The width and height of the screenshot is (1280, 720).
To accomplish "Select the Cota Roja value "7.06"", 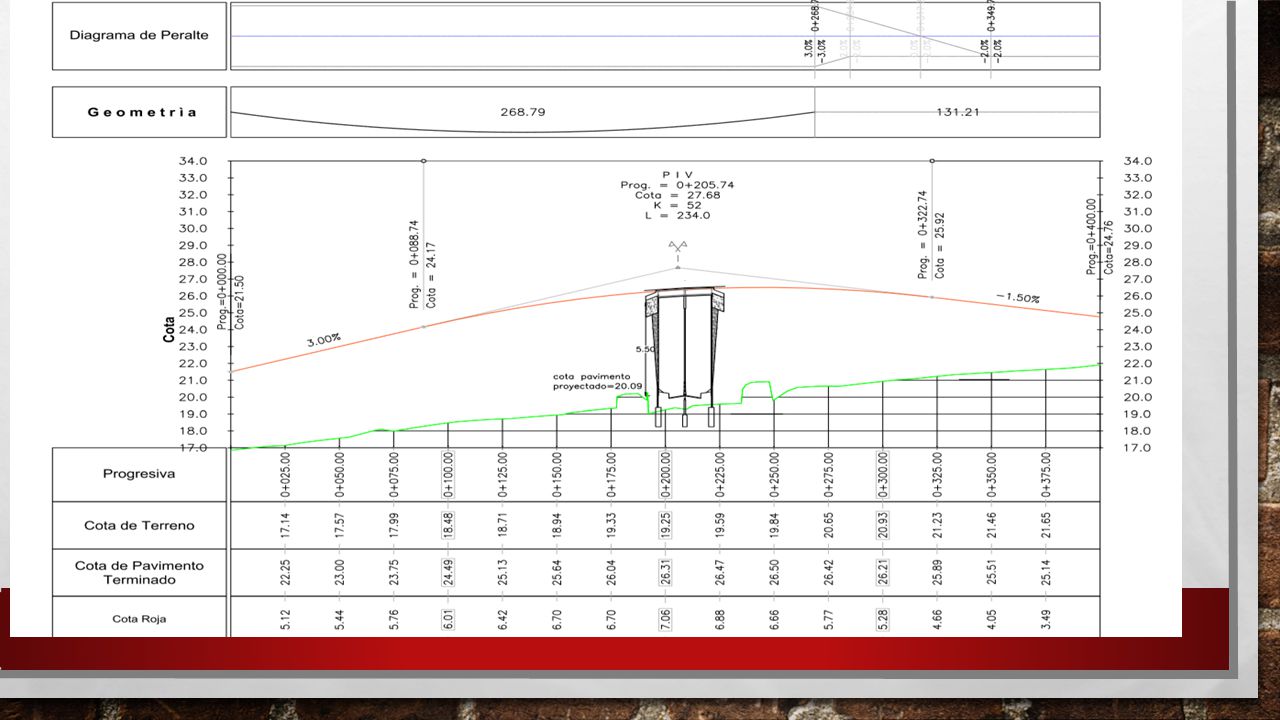I will [x=665, y=619].
